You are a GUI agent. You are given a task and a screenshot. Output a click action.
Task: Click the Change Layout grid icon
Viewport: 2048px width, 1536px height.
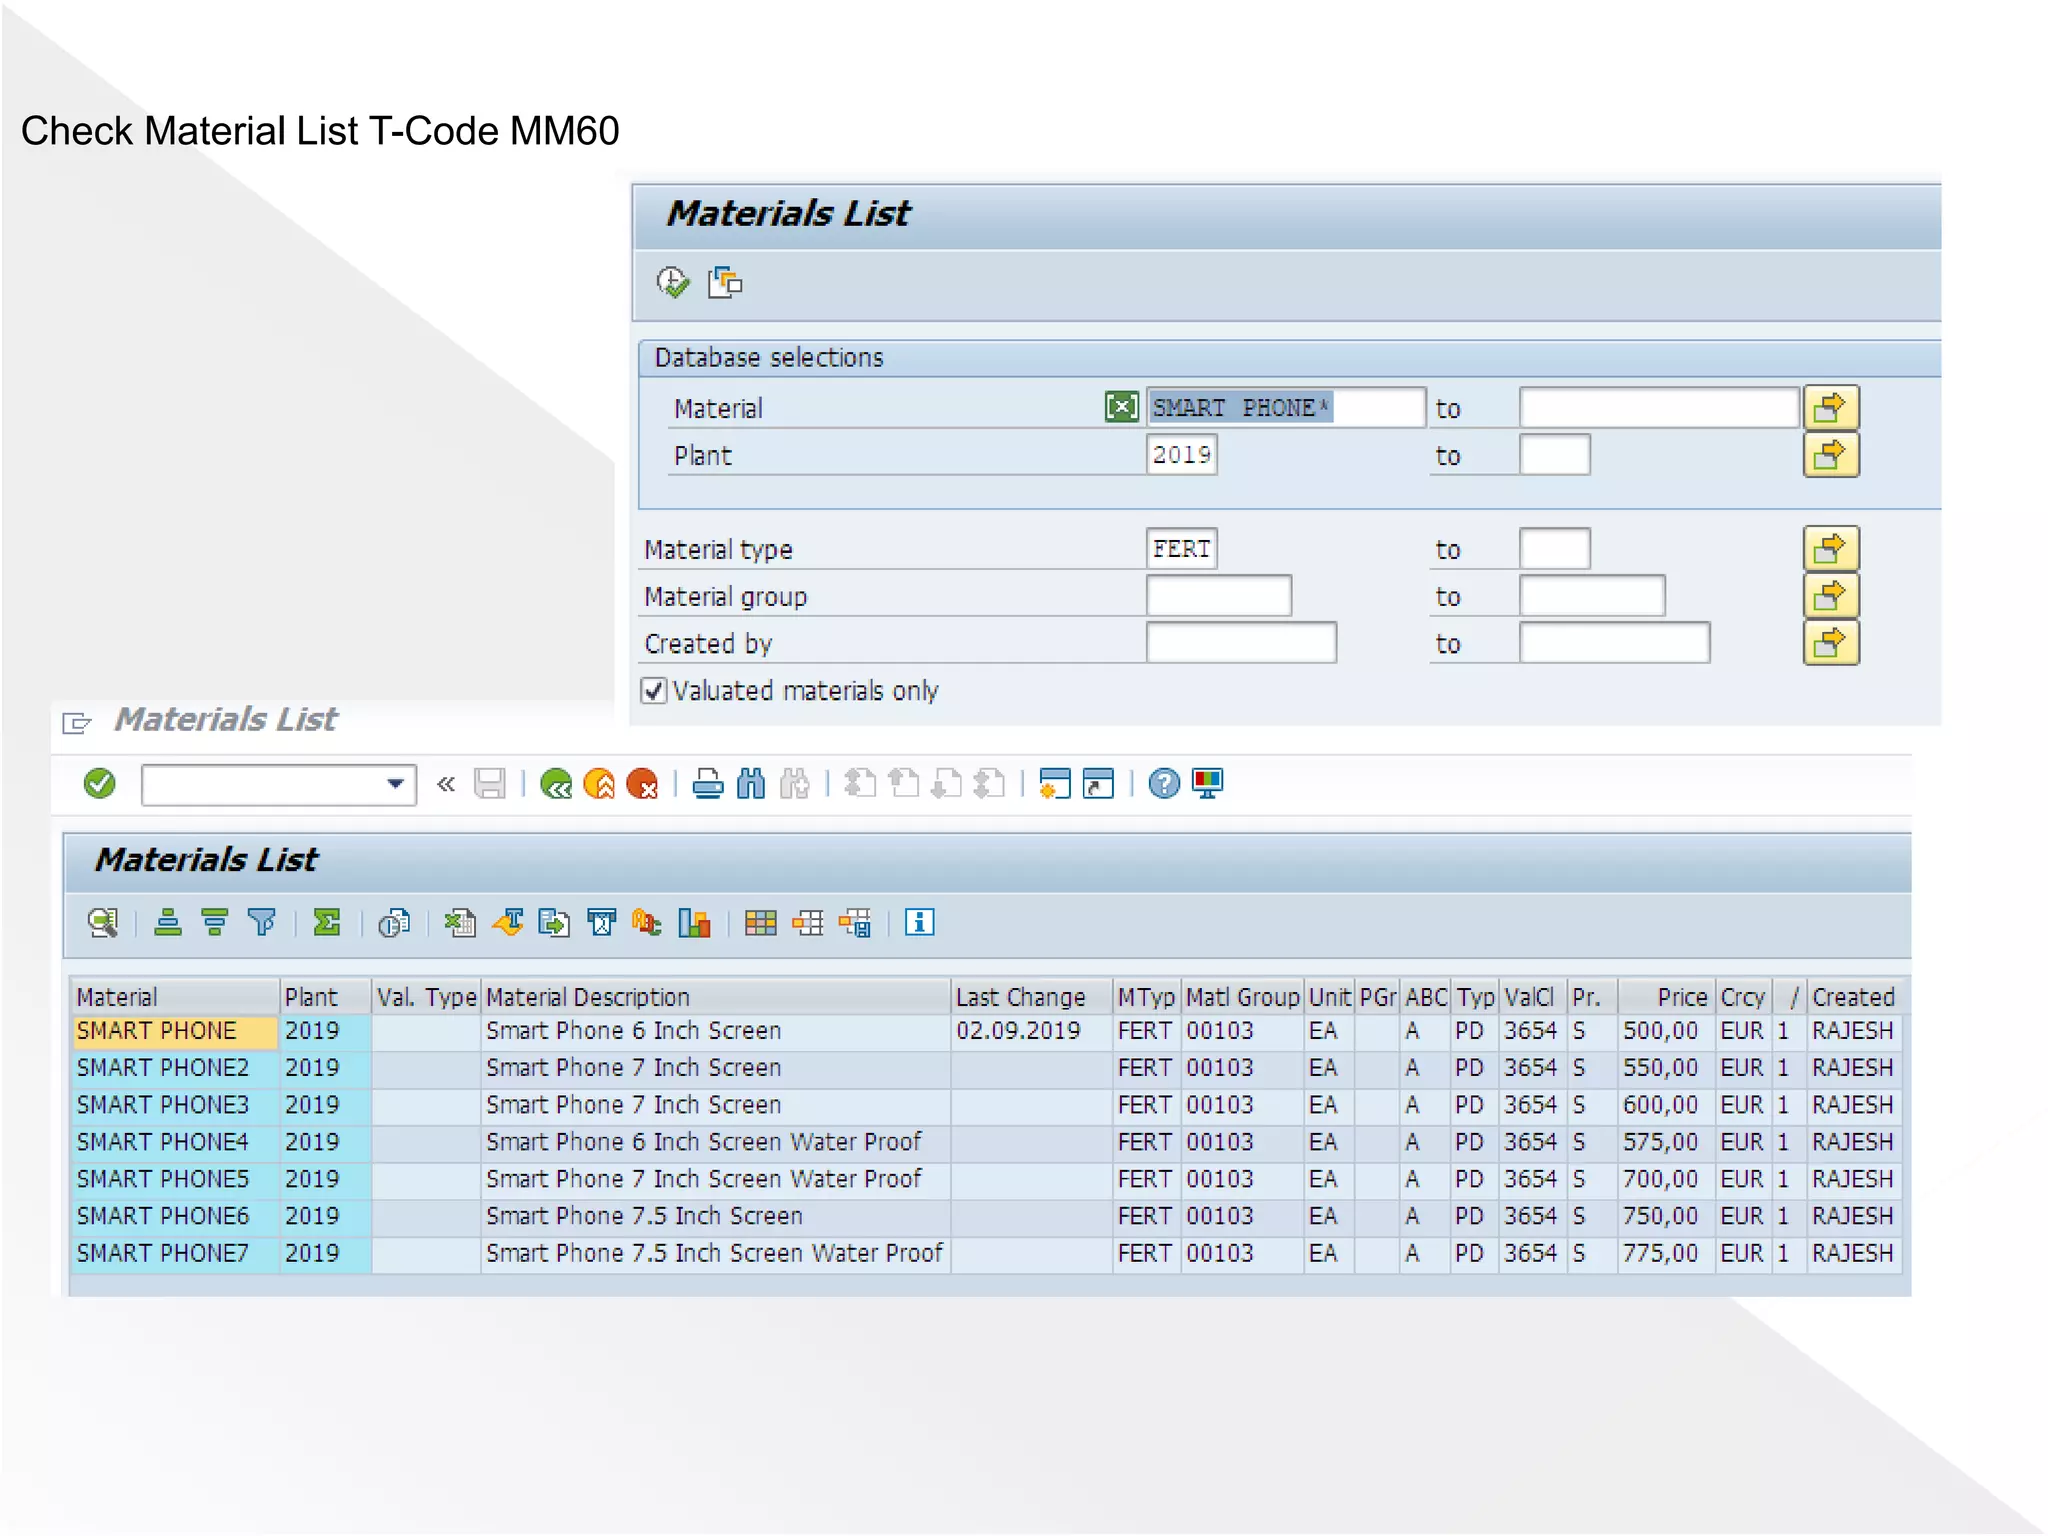(761, 923)
